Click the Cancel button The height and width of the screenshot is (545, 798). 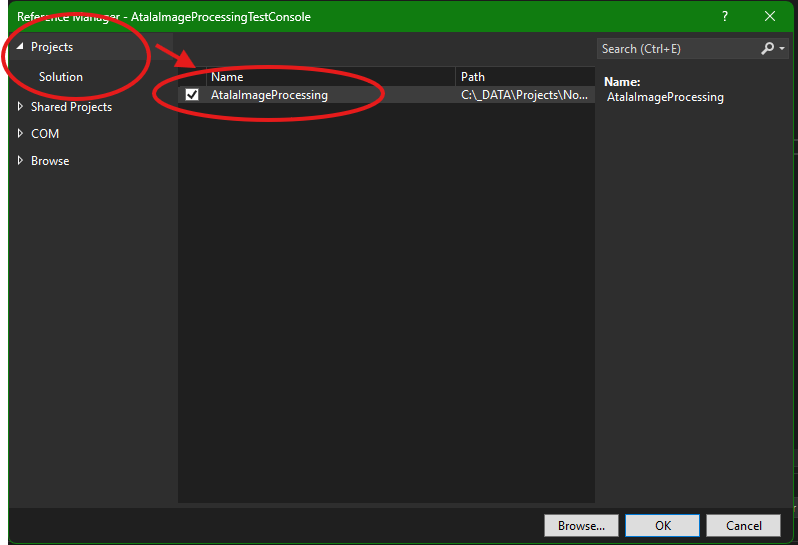point(743,525)
